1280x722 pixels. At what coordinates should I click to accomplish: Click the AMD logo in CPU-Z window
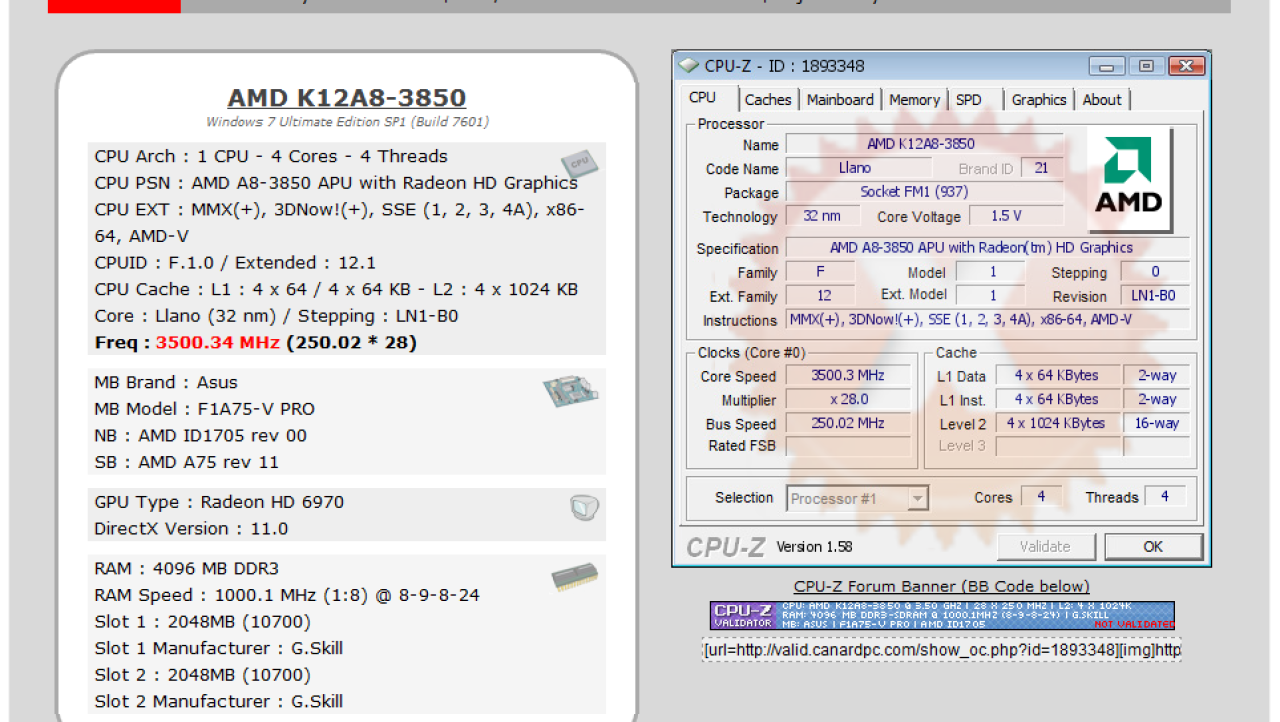click(1128, 177)
